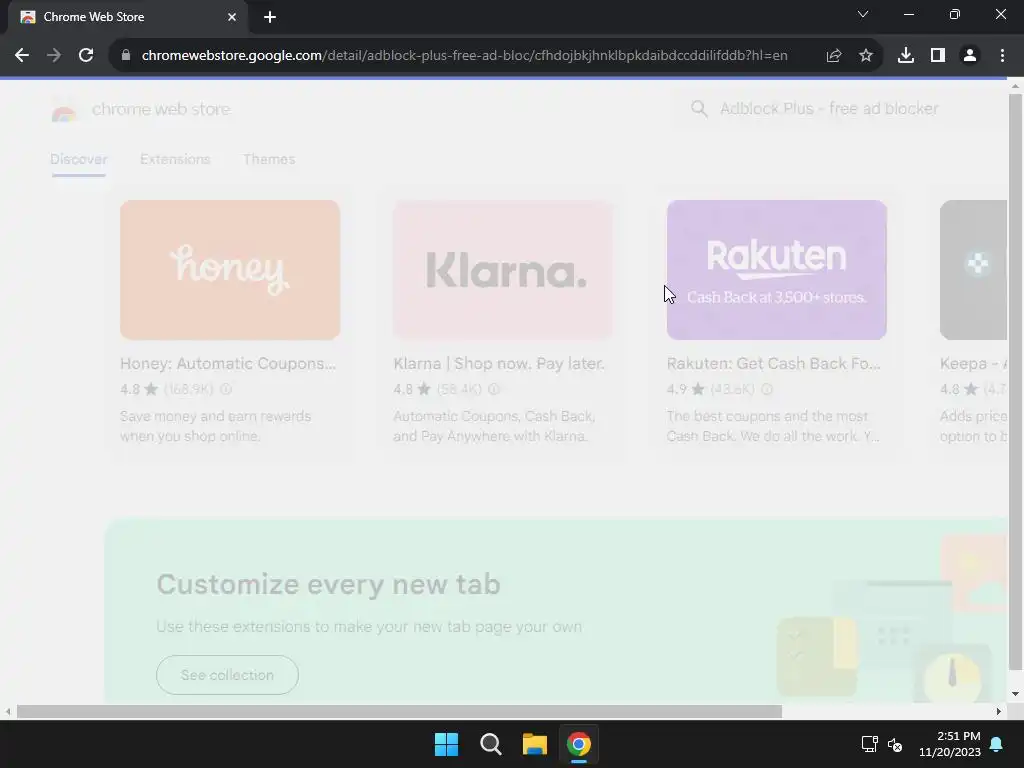The width and height of the screenshot is (1024, 768).
Task: Open the Klarna extension thumbnail
Action: 503,270
